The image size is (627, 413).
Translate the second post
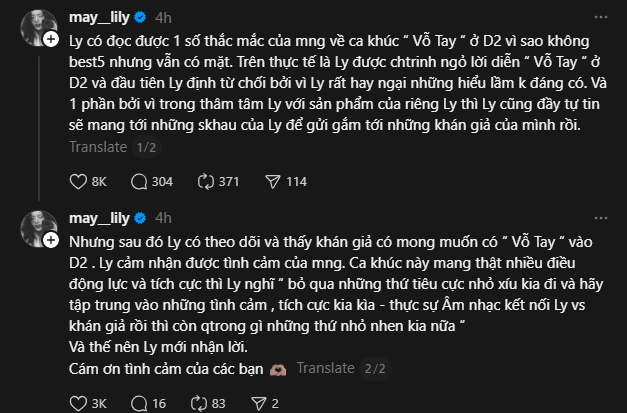click(x=325, y=367)
